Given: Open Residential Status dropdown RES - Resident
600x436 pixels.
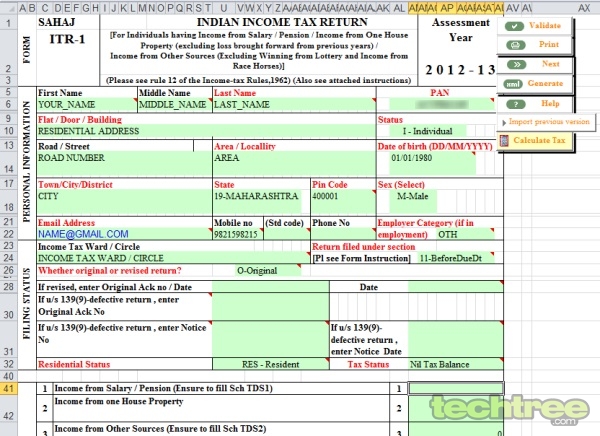Looking at the screenshot, I should pyautogui.click(x=271, y=364).
